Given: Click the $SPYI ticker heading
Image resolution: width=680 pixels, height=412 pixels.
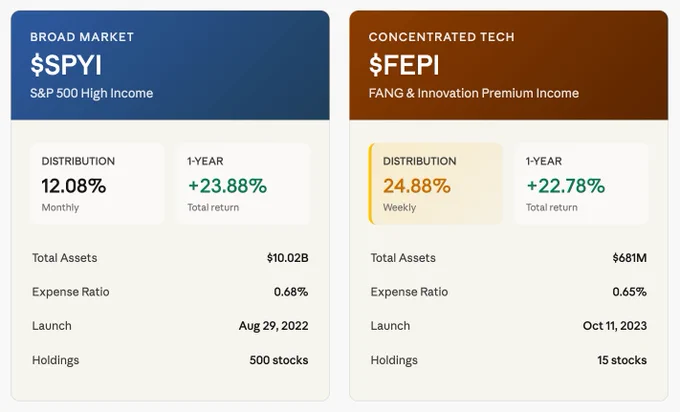Looking at the screenshot, I should click(66, 65).
